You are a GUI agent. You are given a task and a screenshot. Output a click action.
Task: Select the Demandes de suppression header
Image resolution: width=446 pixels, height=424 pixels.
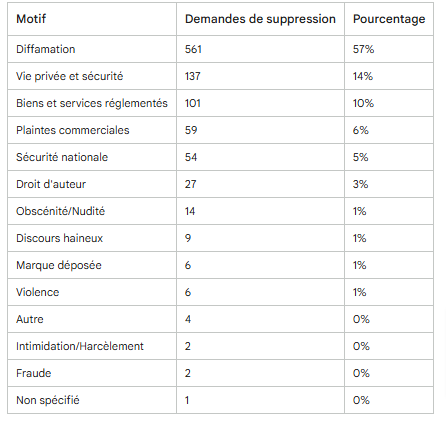coord(260,19)
